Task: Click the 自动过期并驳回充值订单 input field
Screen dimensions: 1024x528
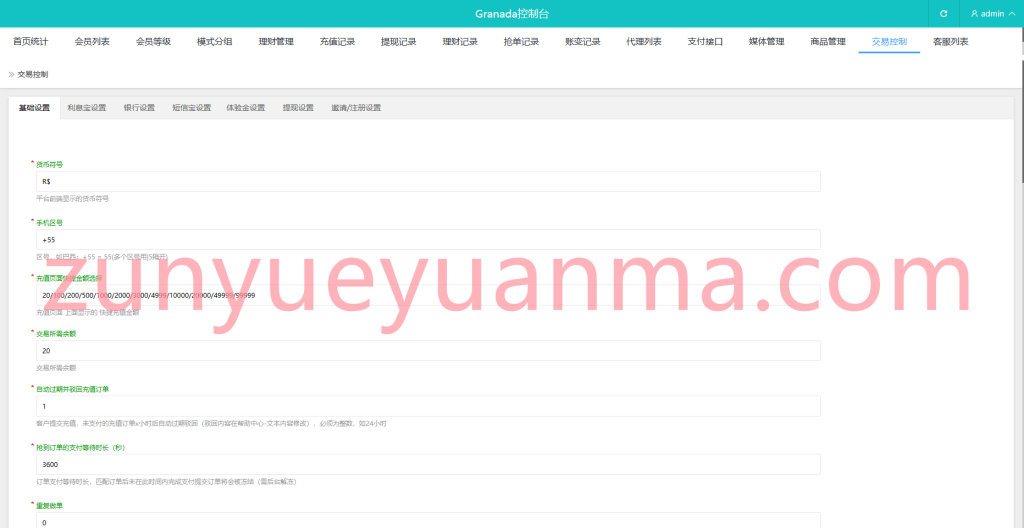Action: tap(428, 406)
